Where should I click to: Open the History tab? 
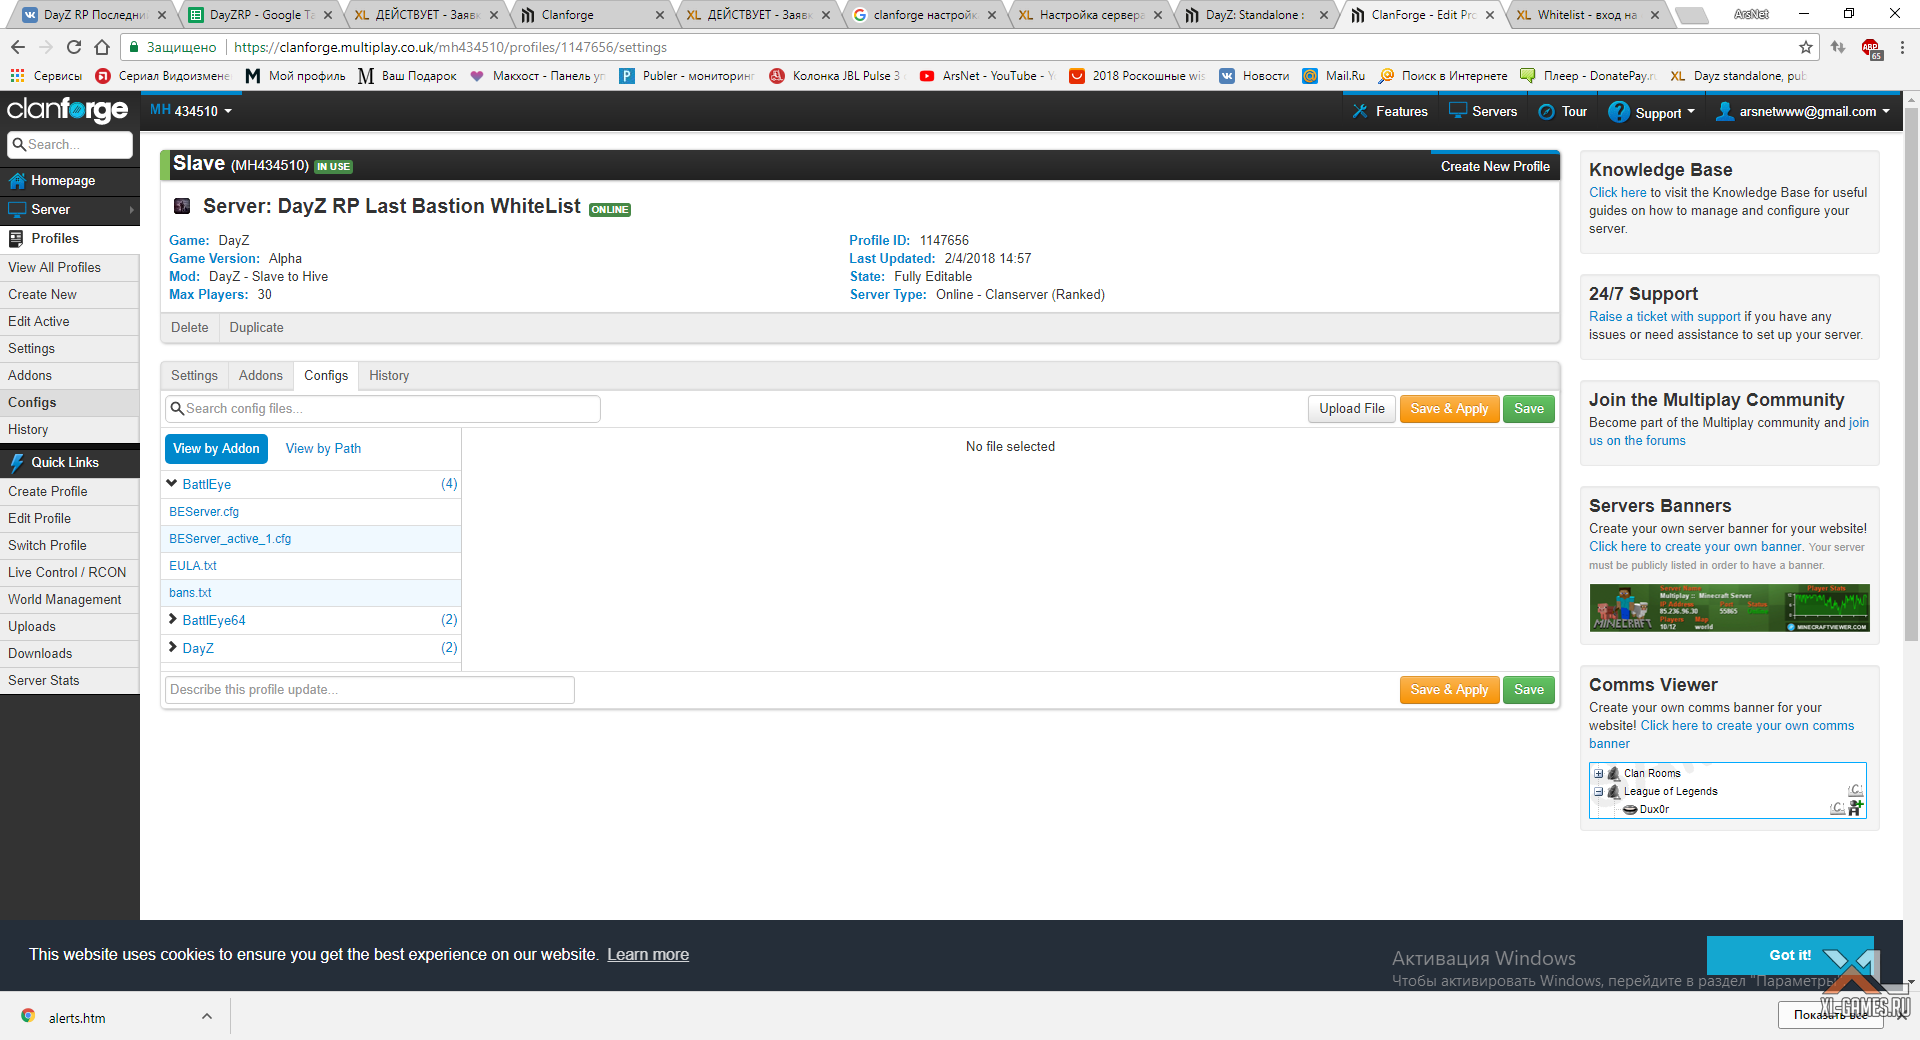388,376
